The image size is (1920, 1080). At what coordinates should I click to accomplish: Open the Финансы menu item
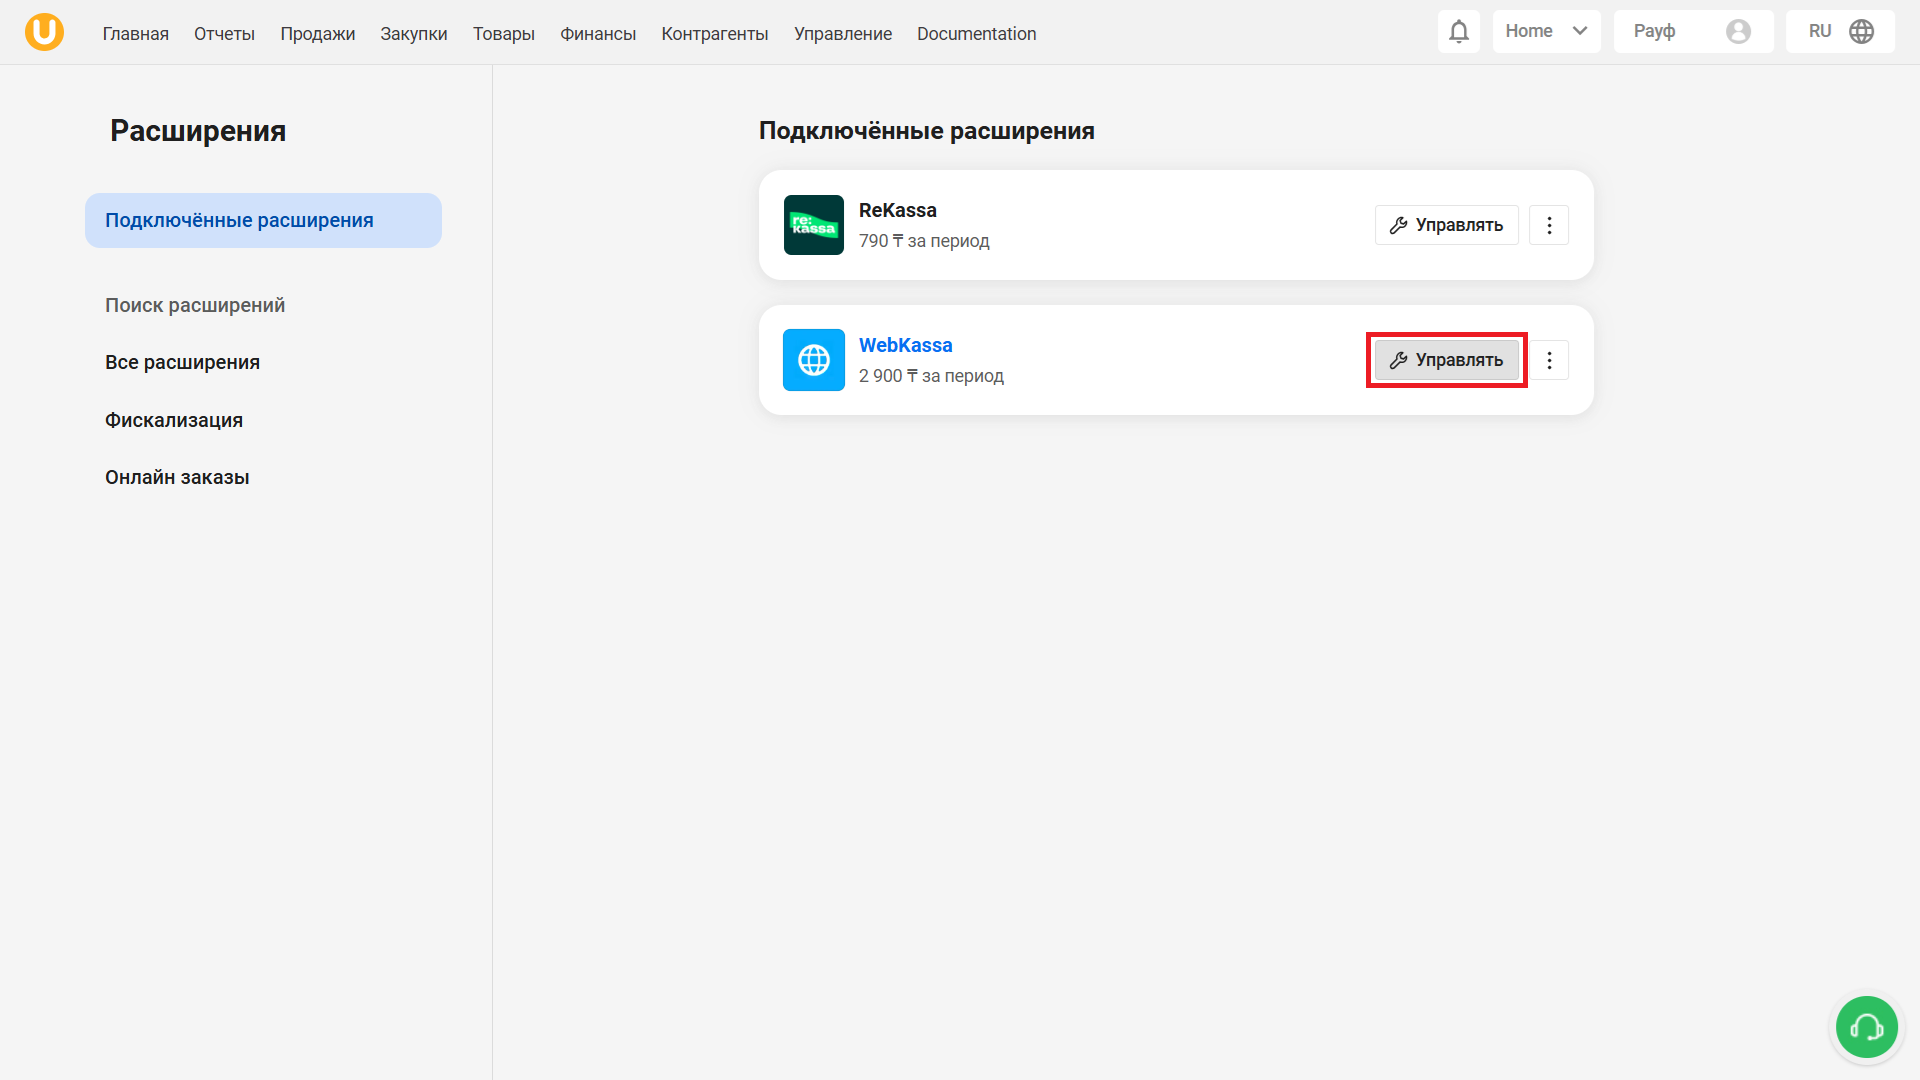coord(597,34)
